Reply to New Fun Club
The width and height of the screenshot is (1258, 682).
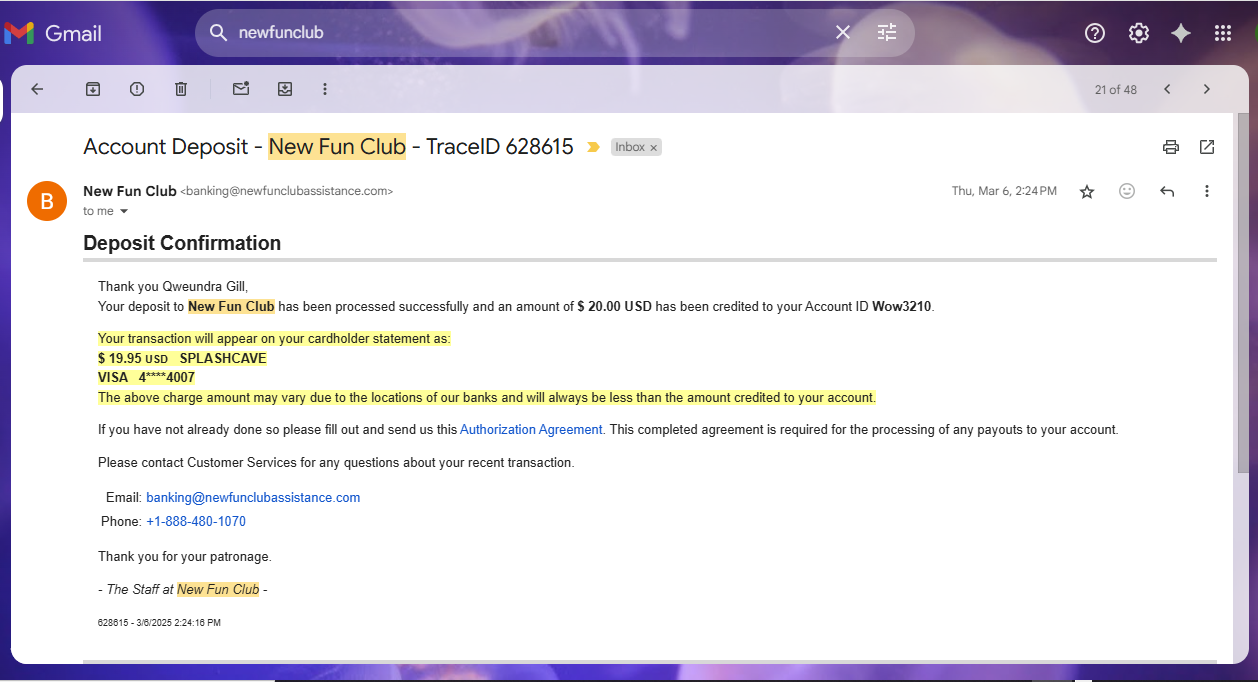(1167, 191)
